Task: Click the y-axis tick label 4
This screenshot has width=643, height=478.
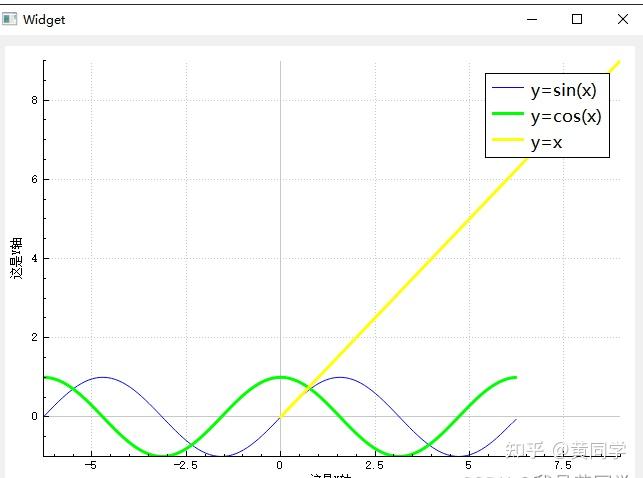Action: pos(34,258)
